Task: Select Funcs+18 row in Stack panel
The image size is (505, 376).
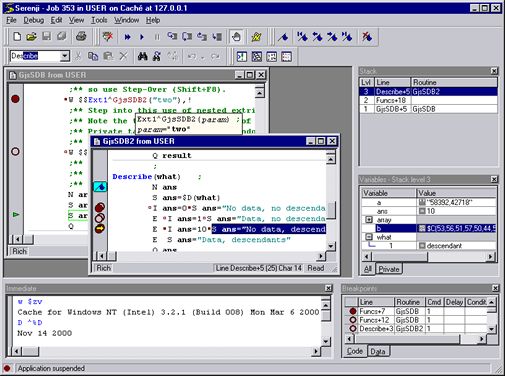Action: 428,100
